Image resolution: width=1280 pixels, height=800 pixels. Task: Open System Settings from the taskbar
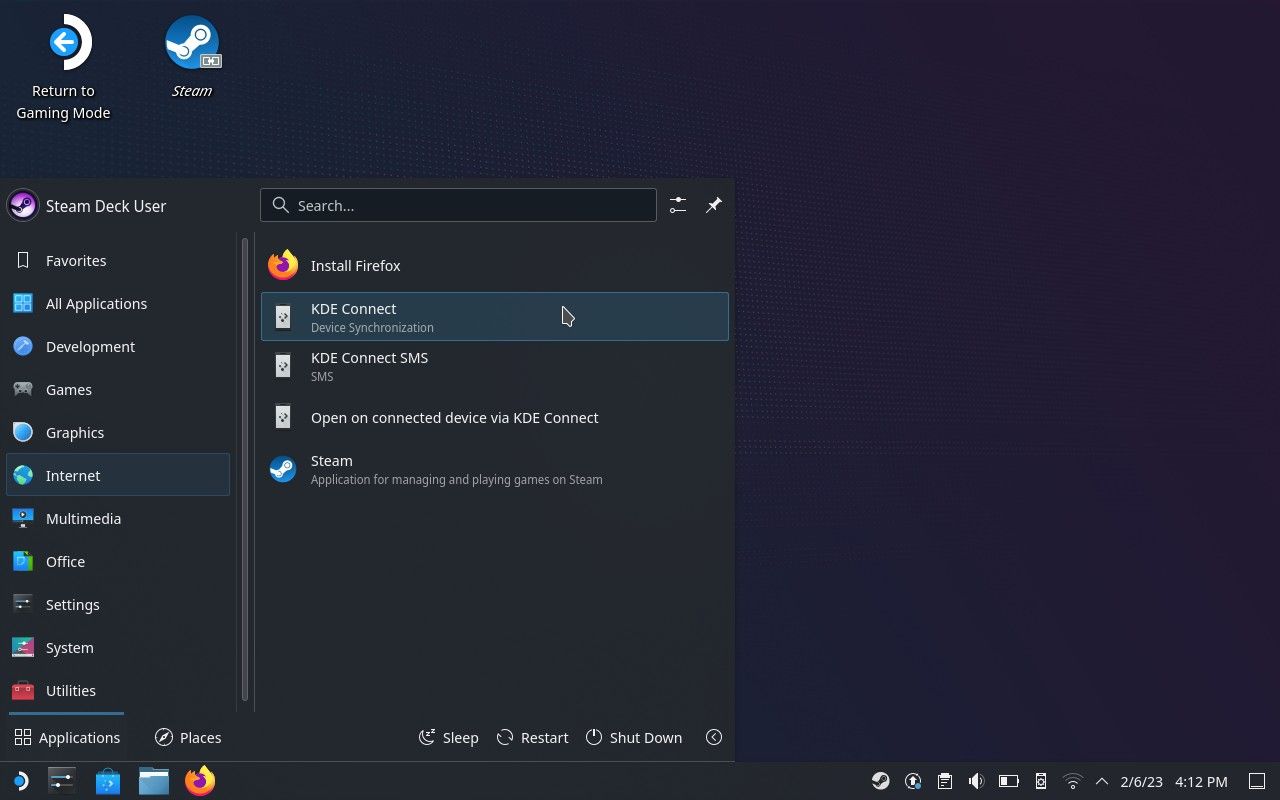(x=62, y=781)
